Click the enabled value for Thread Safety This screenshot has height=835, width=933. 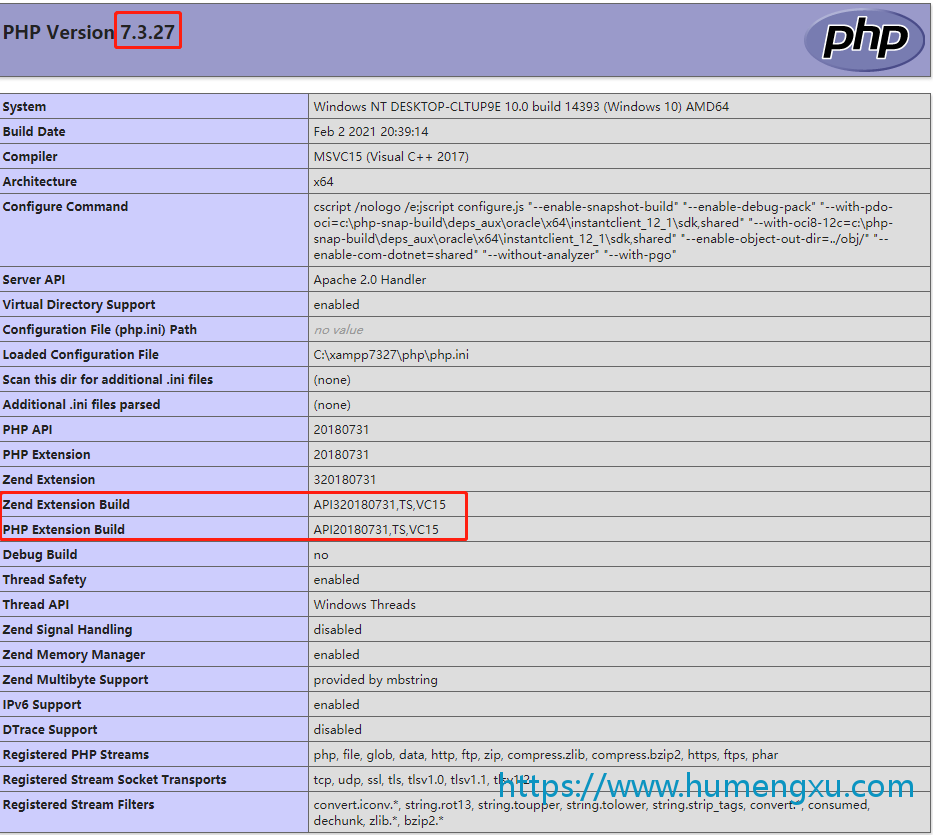coord(336,579)
